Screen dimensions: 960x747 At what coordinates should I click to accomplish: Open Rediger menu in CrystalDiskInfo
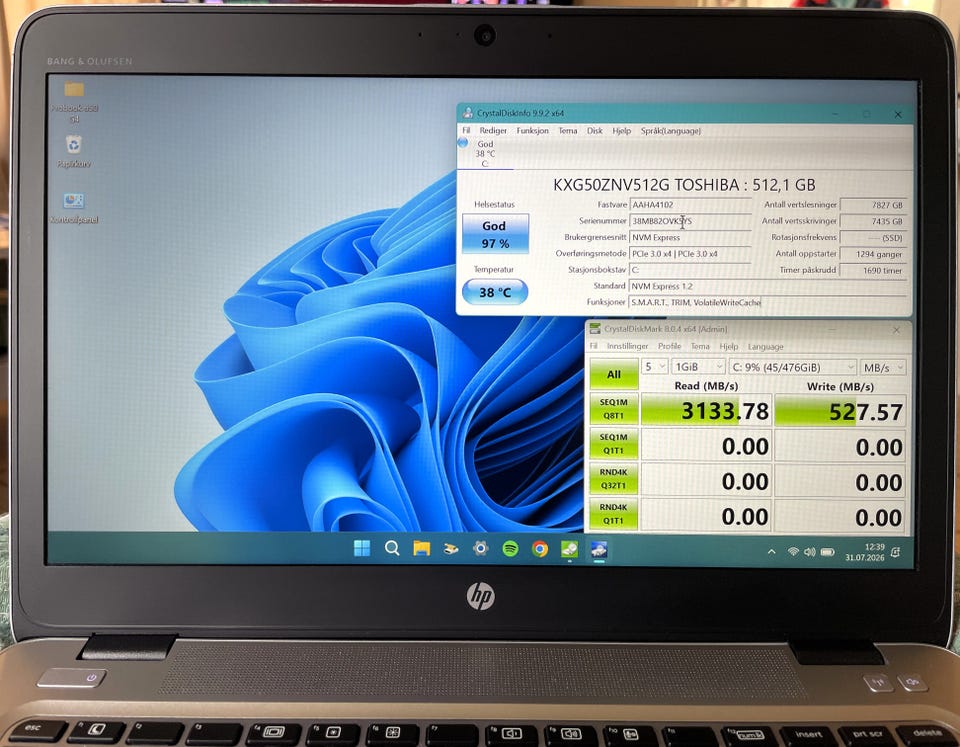(493, 130)
